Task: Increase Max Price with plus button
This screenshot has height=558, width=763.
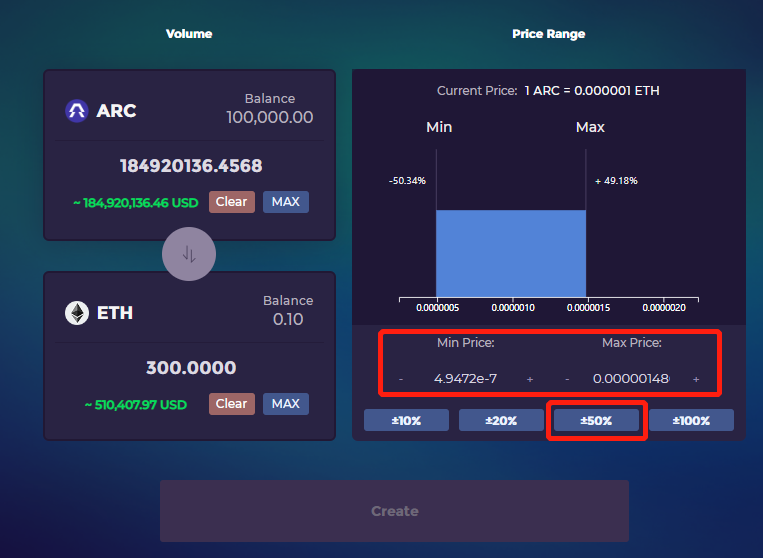Action: pos(696,379)
